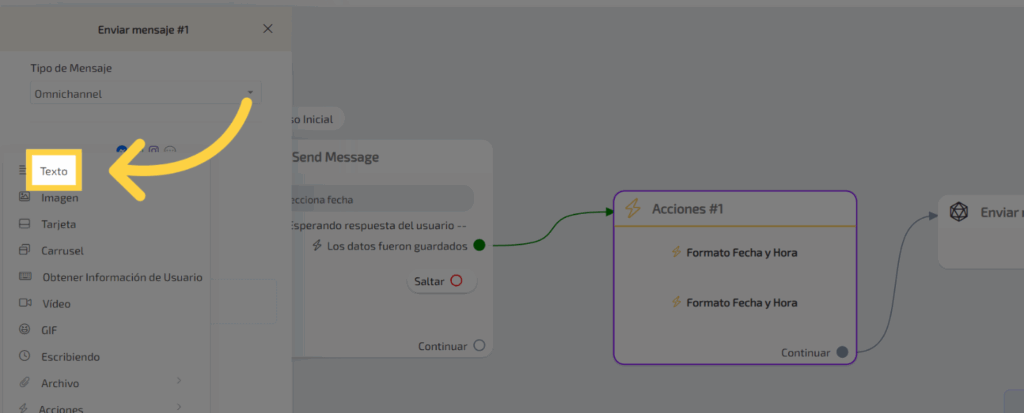The height and width of the screenshot is (413, 1024).
Task: Click Continuar connector on Send Message node
Action: (479, 346)
